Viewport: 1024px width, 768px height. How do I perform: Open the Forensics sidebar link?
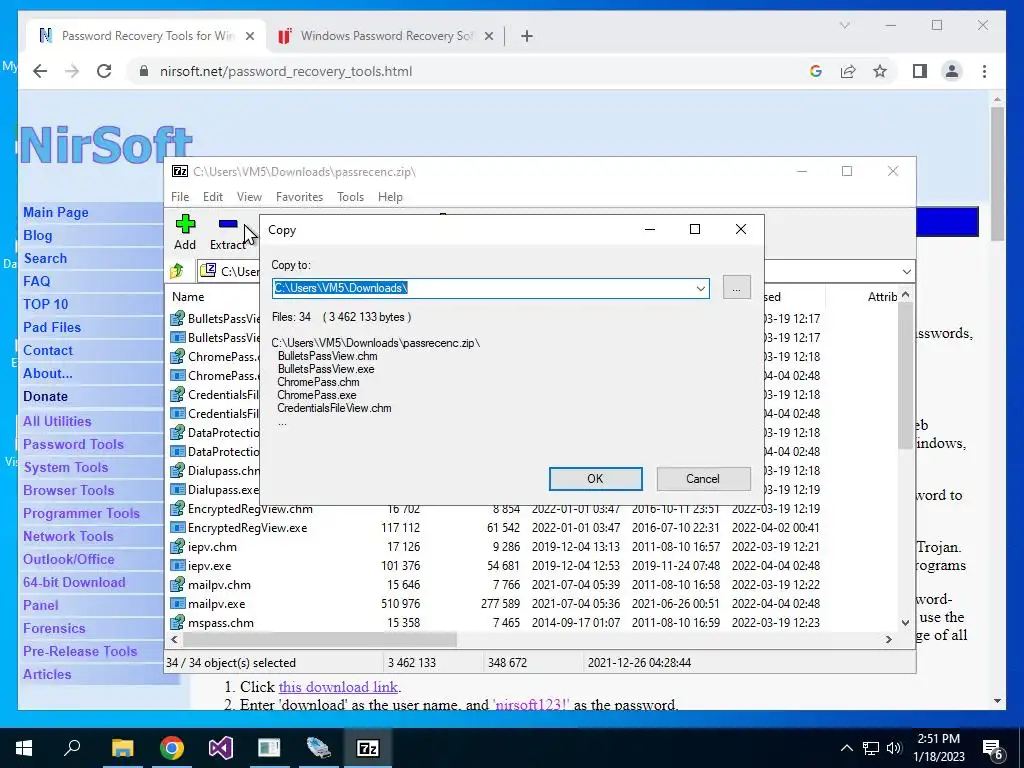tap(54, 628)
